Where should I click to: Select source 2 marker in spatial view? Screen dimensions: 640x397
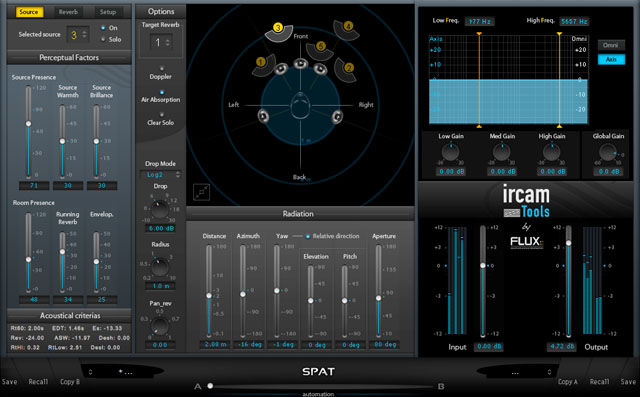pyautogui.click(x=346, y=69)
